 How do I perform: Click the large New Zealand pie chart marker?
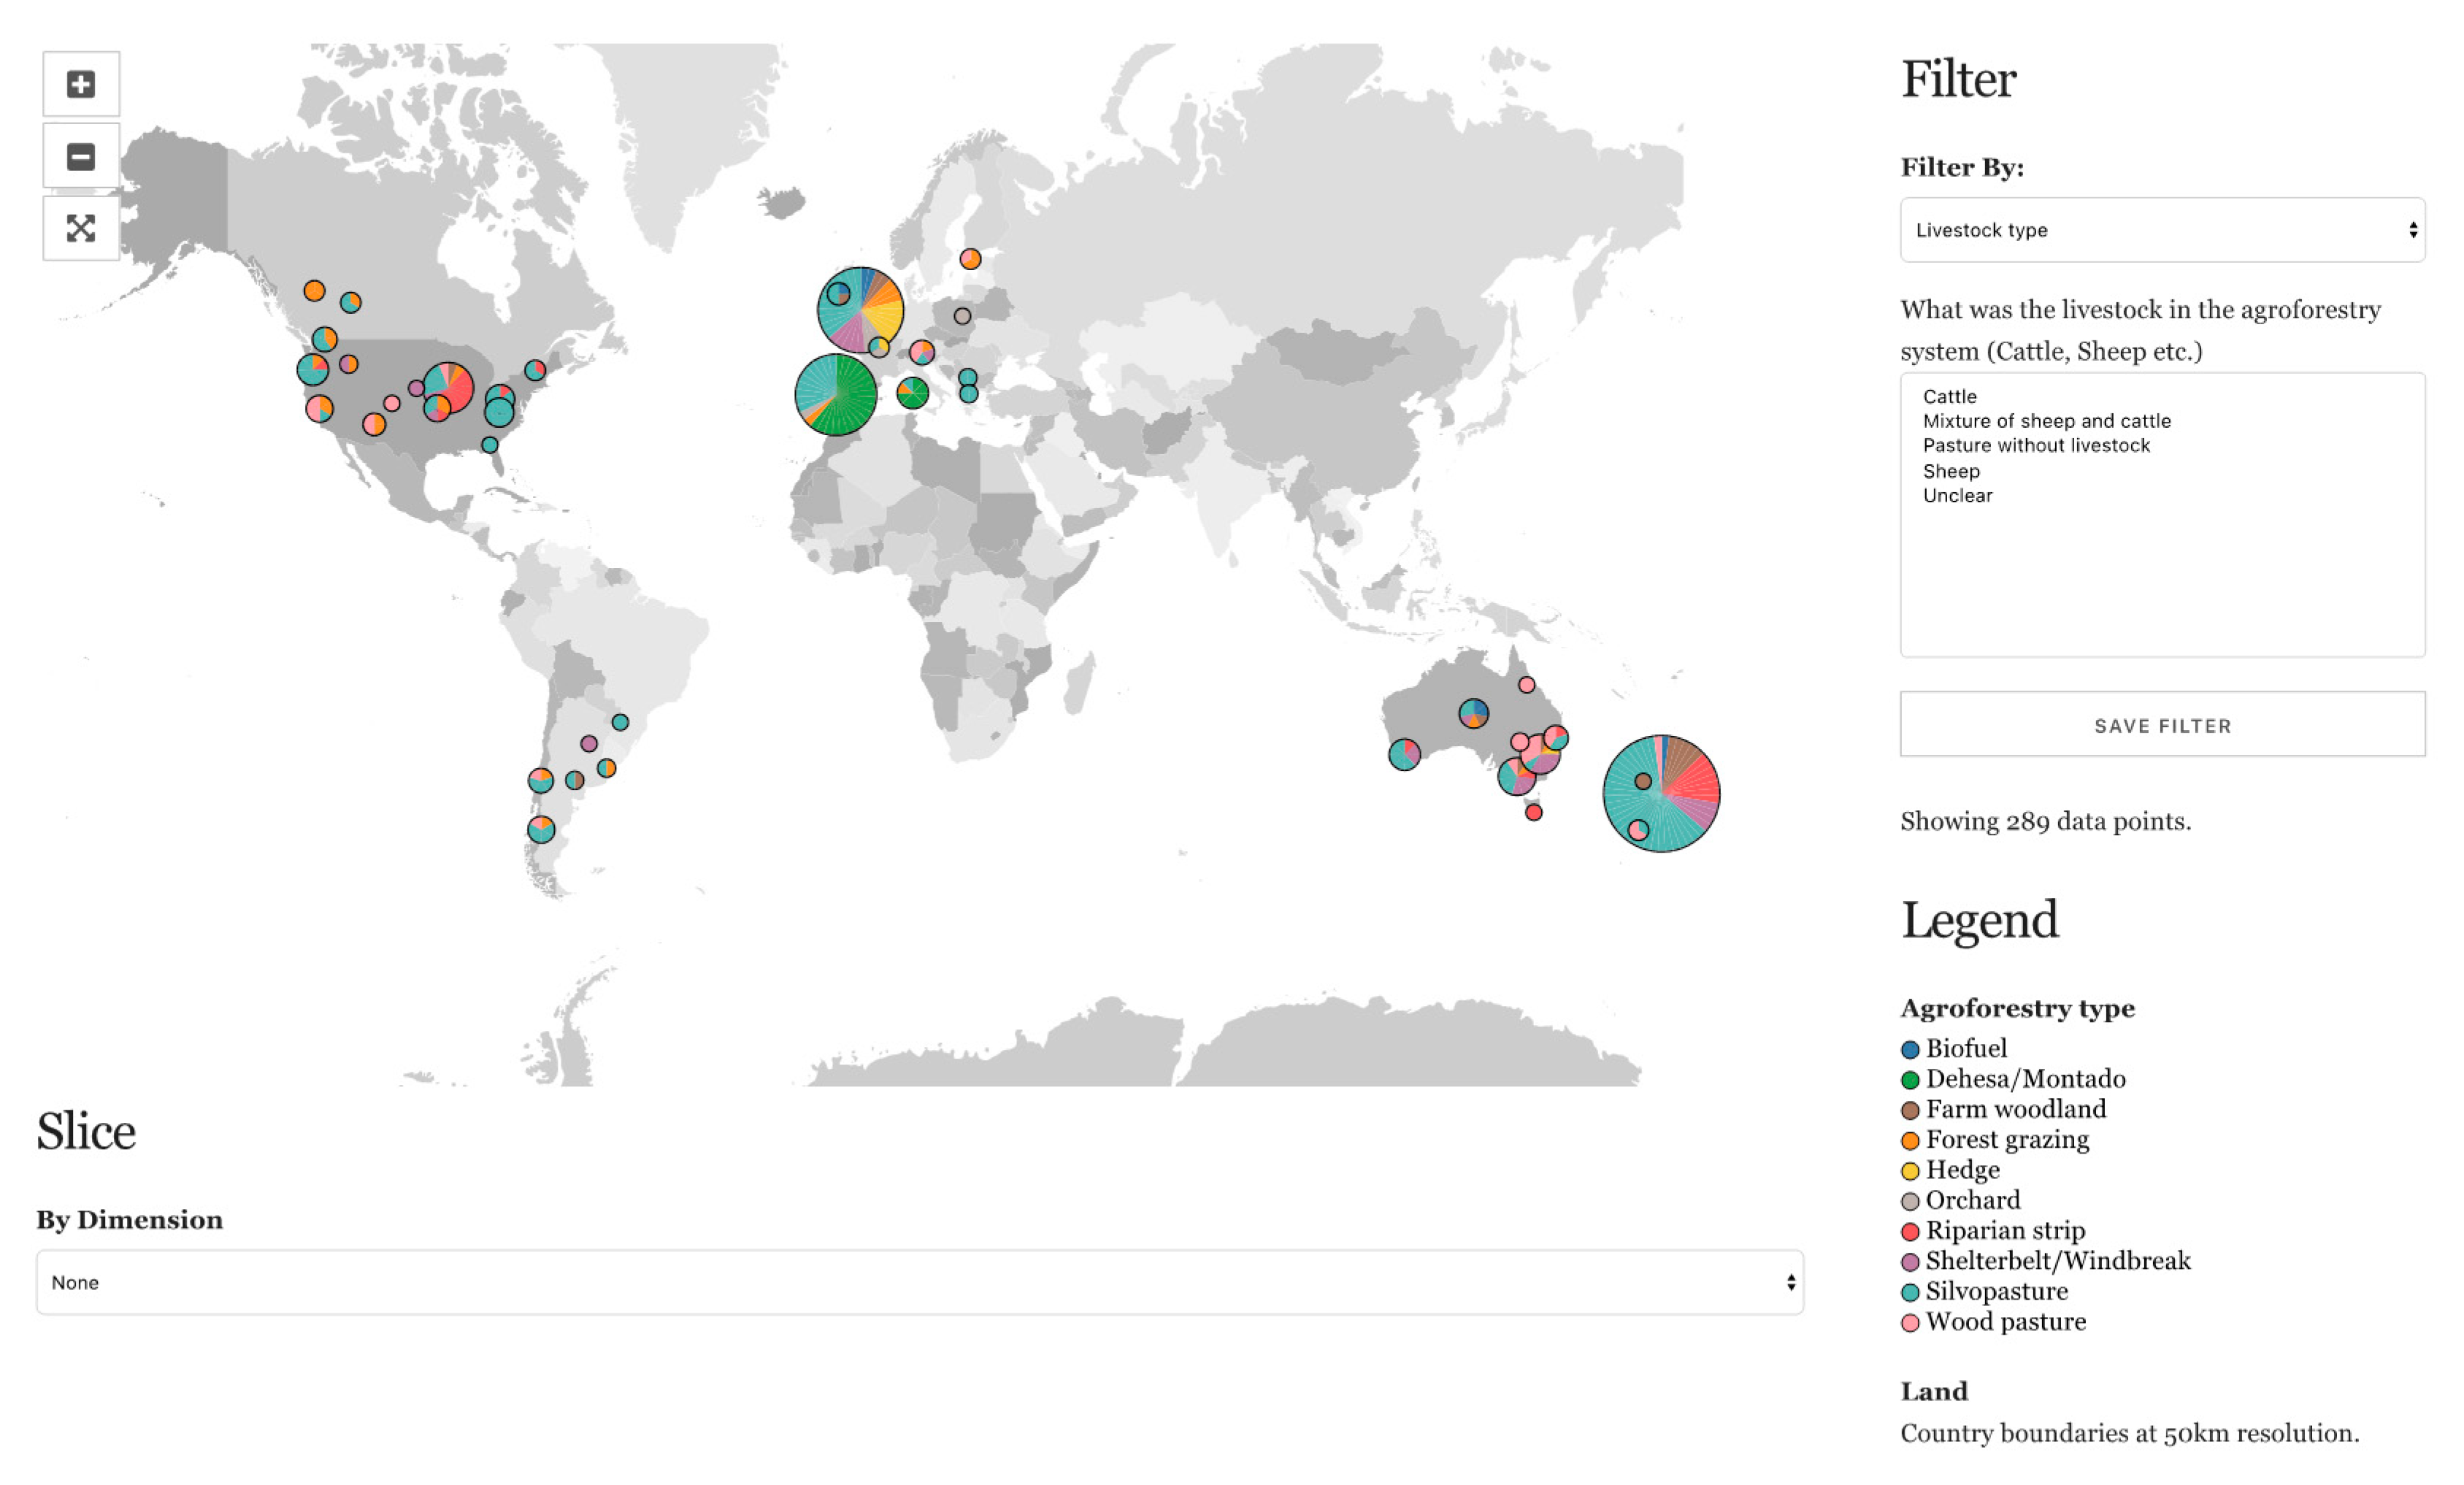1661,794
